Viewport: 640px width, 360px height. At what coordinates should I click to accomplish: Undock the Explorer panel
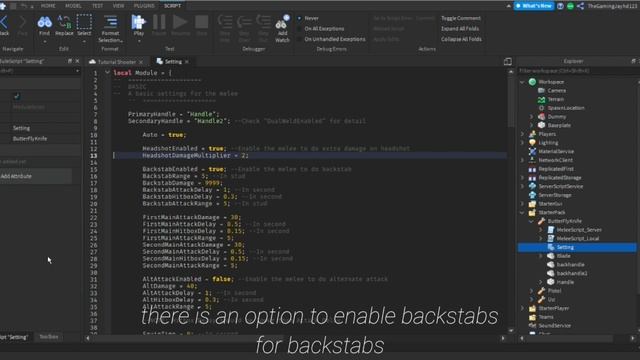point(633,61)
